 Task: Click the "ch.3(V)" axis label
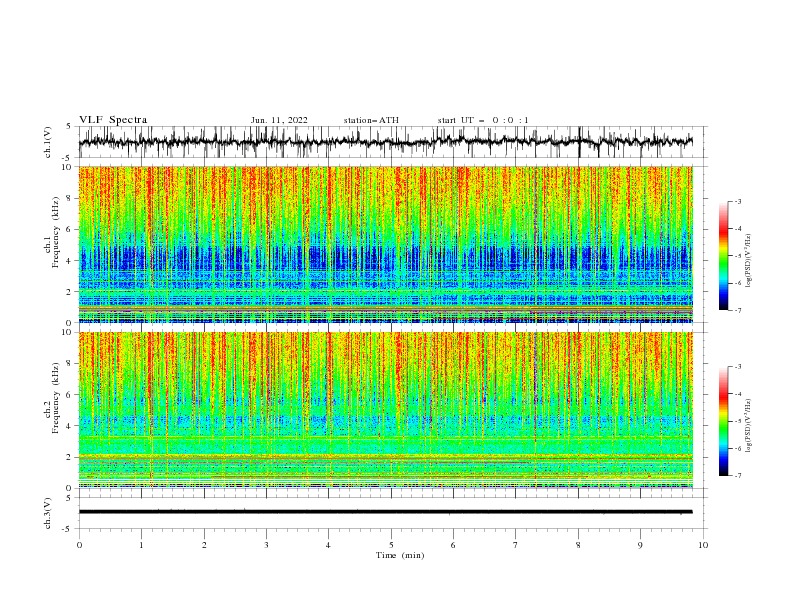[48, 513]
